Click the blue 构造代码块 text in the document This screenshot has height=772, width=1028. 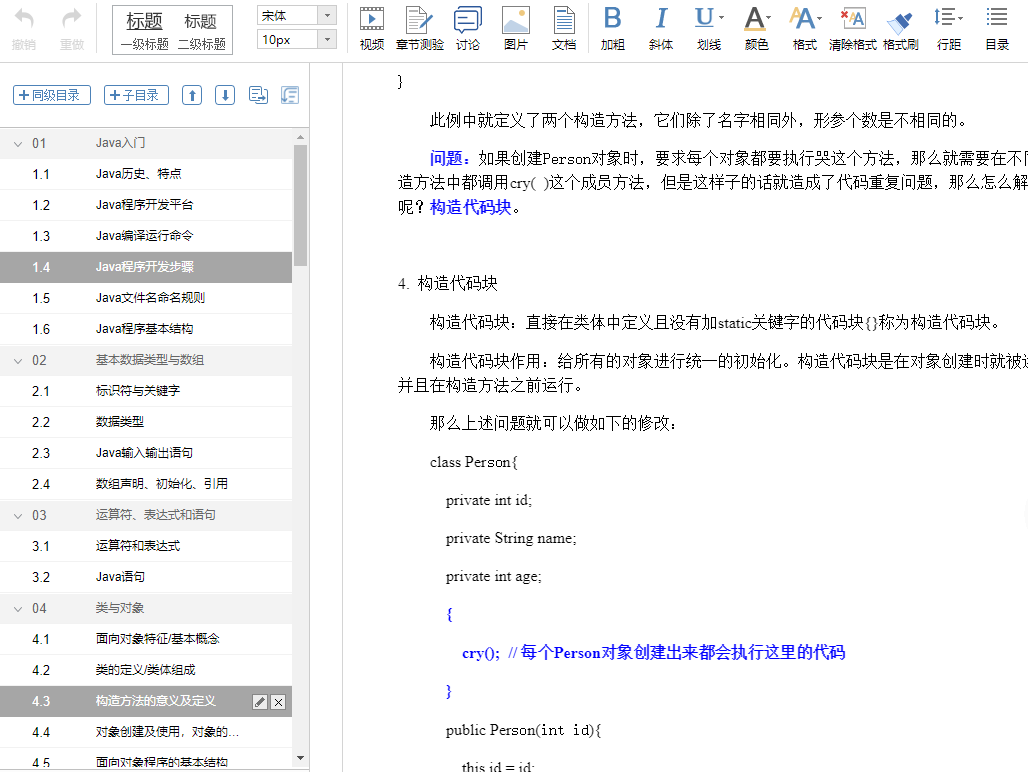[471, 207]
